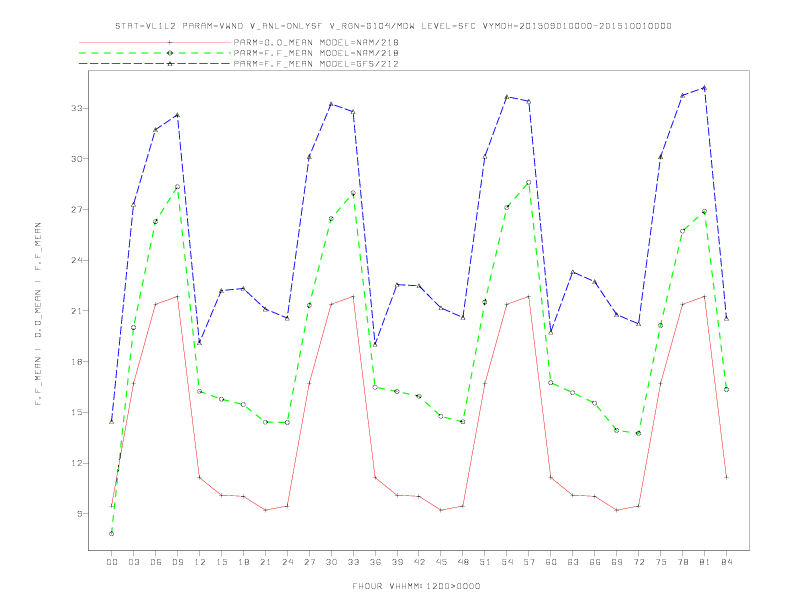
Task: Click x-axis forecast hour label 24
Action: pos(287,562)
